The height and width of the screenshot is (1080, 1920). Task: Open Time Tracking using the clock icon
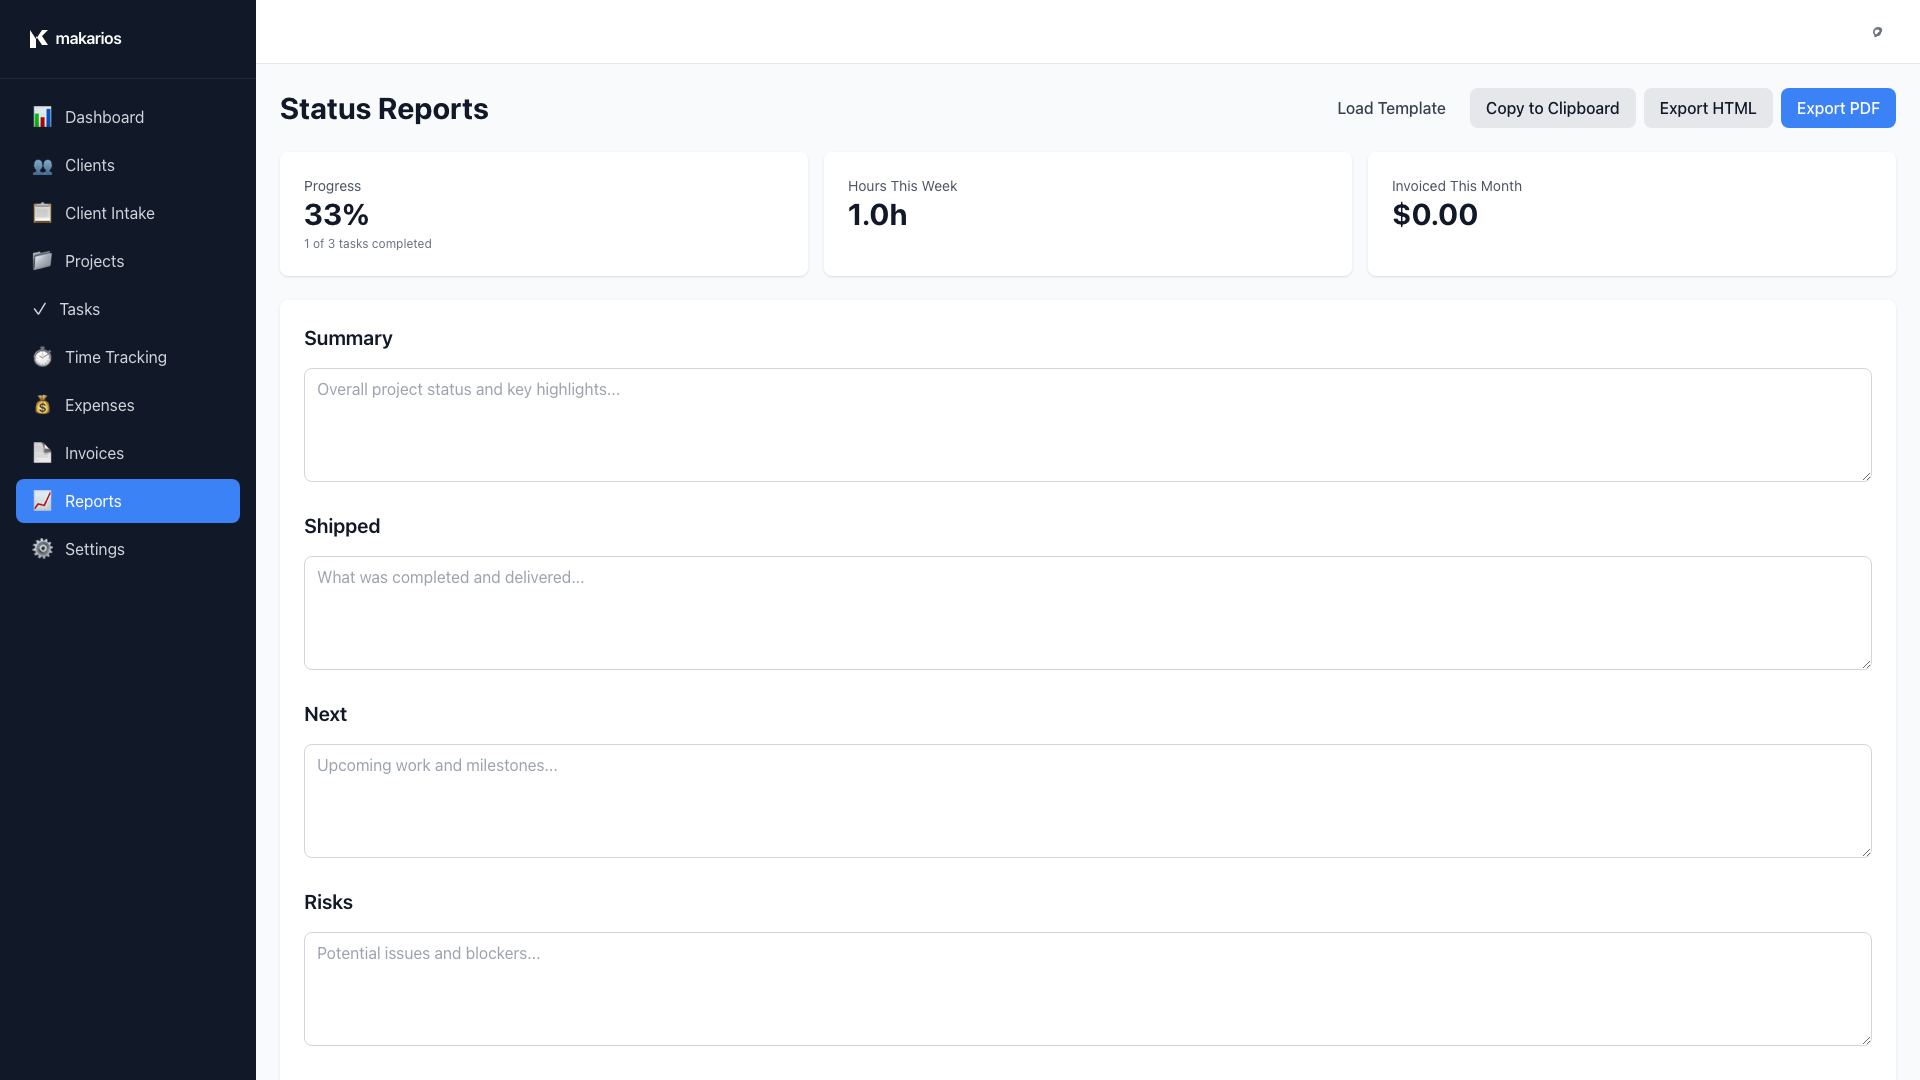[x=42, y=357]
